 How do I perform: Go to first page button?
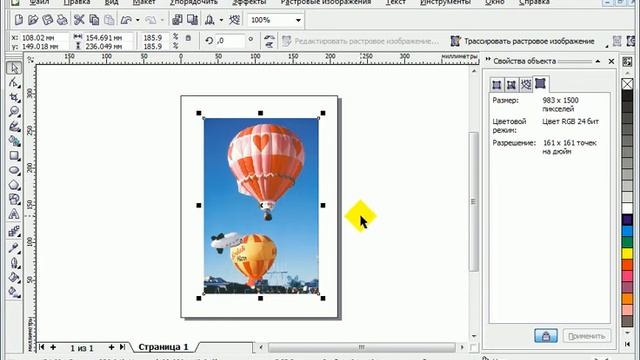[x=42, y=347]
